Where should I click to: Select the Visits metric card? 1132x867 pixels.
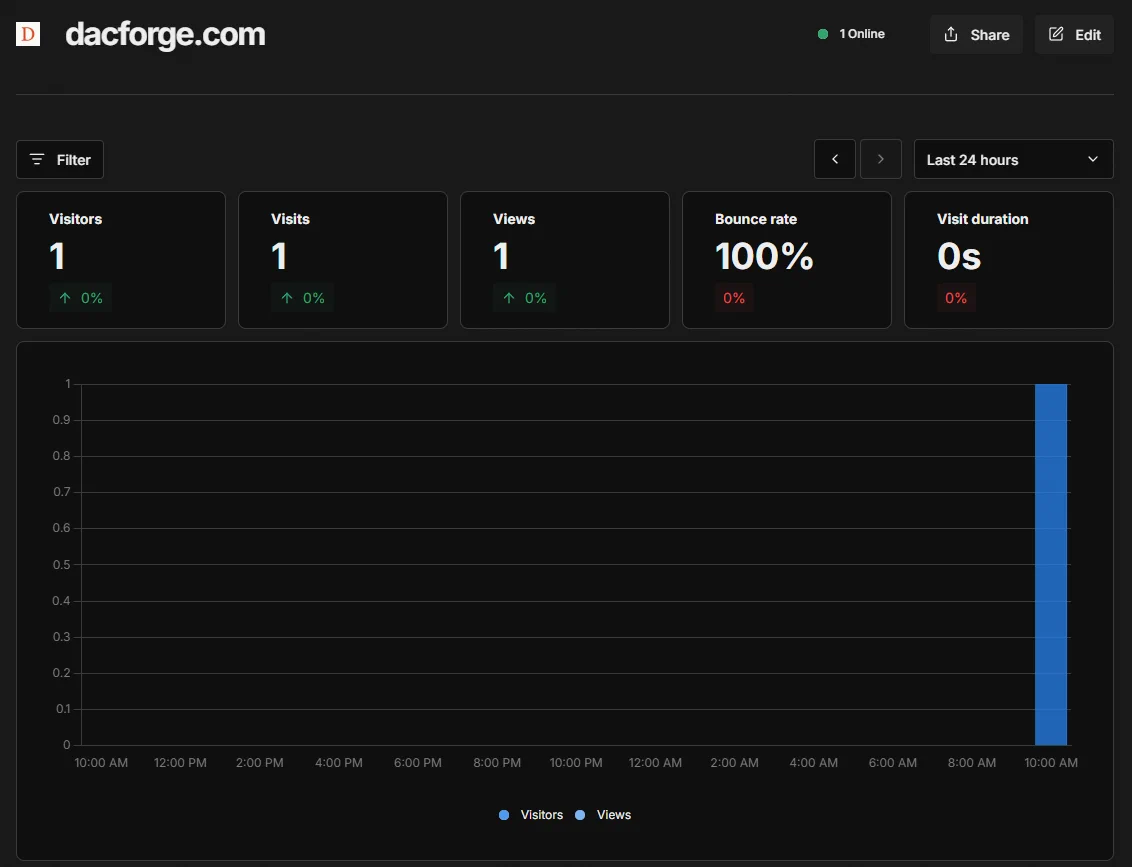[x=343, y=260]
